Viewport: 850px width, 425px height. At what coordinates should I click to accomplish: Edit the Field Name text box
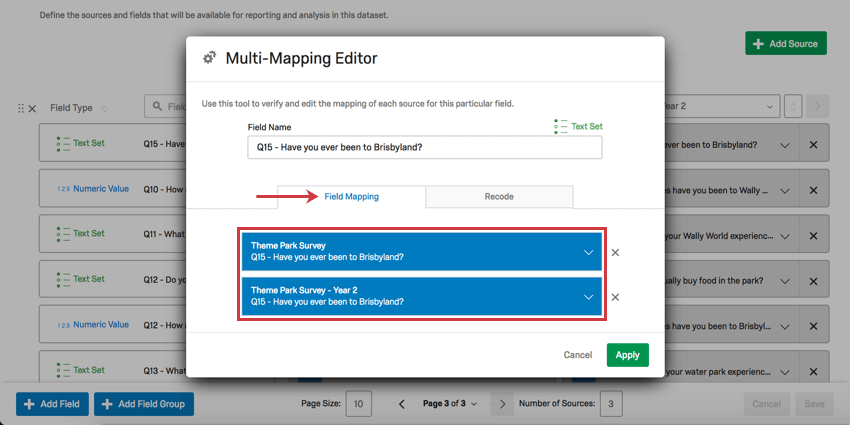[x=424, y=147]
